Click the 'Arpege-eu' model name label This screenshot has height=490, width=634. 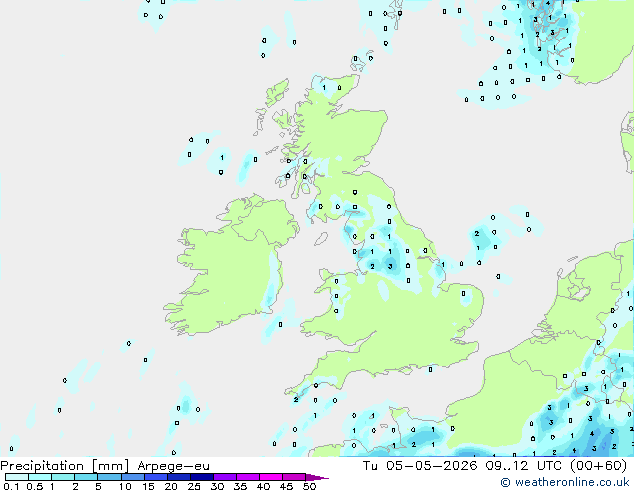point(173,466)
